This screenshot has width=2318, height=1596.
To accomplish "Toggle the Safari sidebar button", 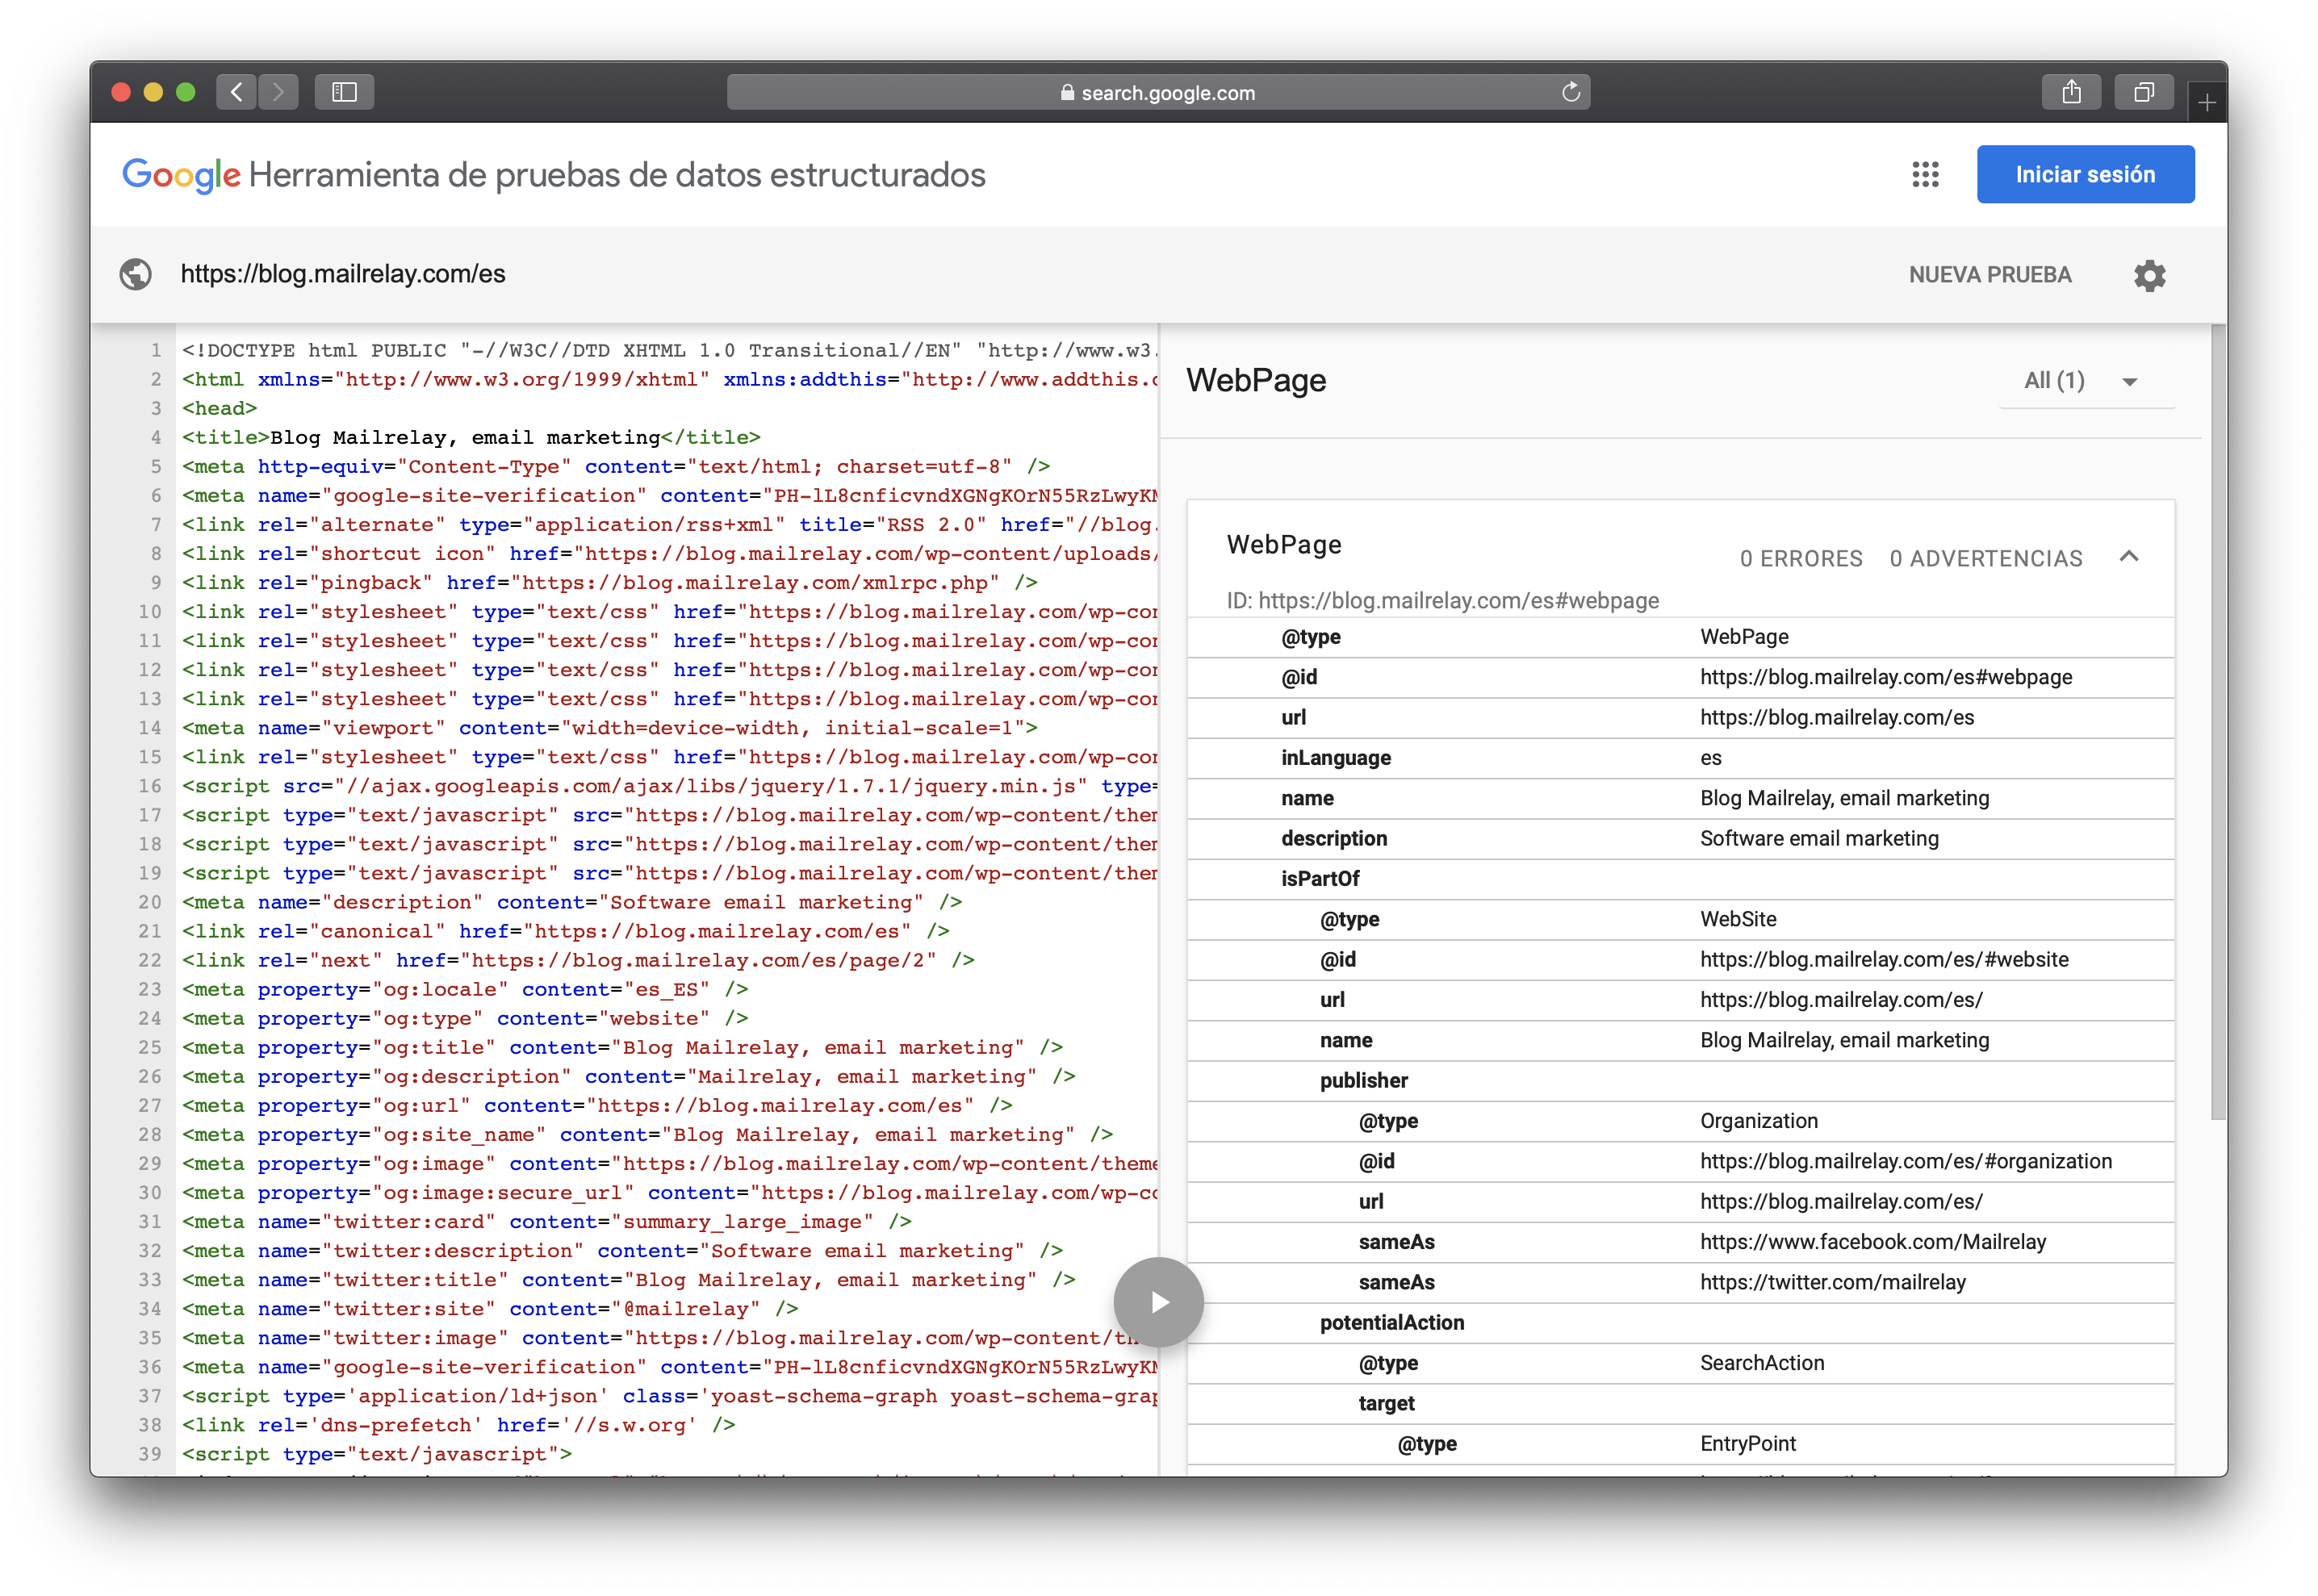I will (x=344, y=92).
